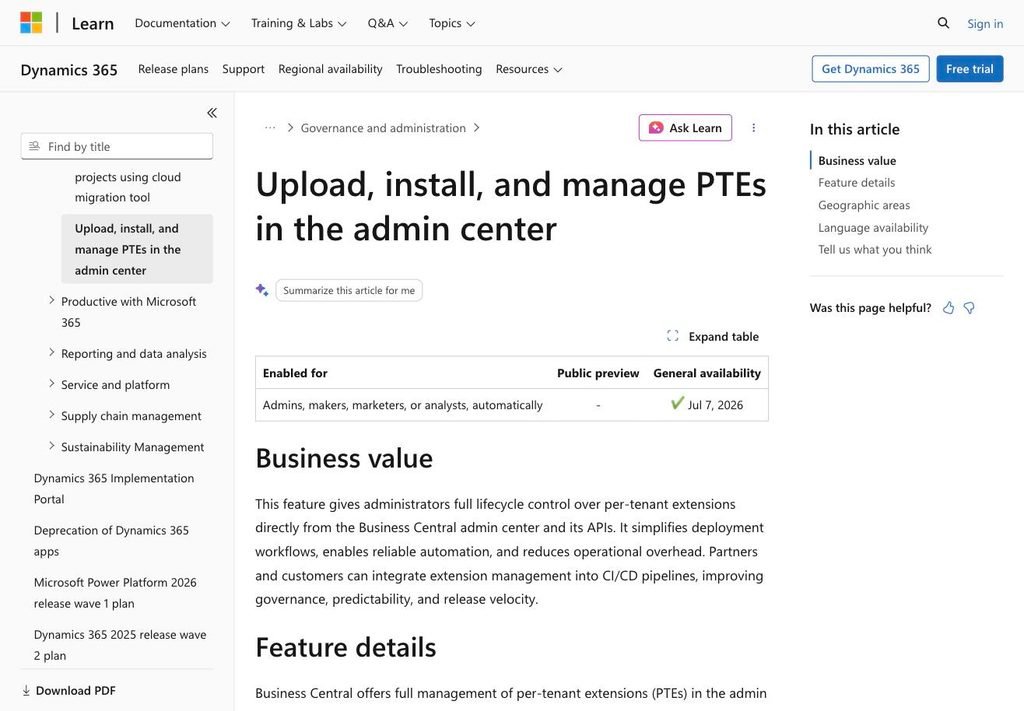
Task: Open Dynamics 365 Implementation Portal
Action: click(x=114, y=488)
